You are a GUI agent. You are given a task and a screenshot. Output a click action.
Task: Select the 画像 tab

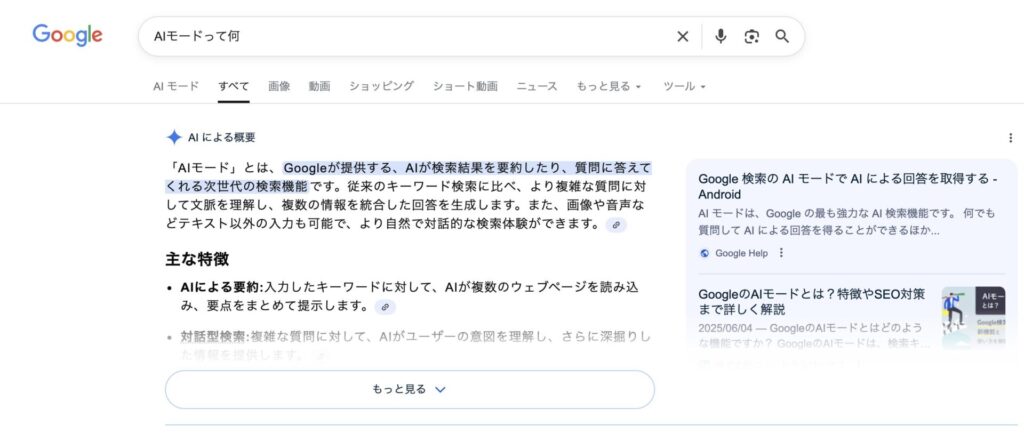(279, 87)
